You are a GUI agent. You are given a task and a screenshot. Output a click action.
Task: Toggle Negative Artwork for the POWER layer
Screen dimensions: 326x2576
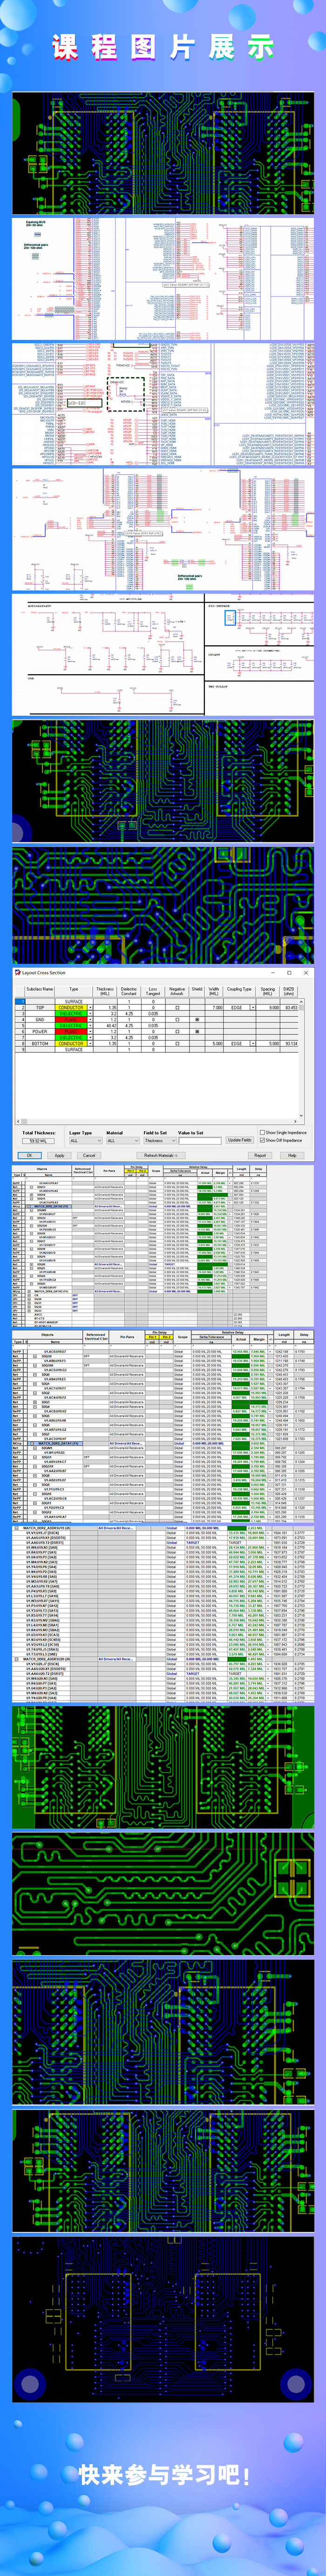177,1031
